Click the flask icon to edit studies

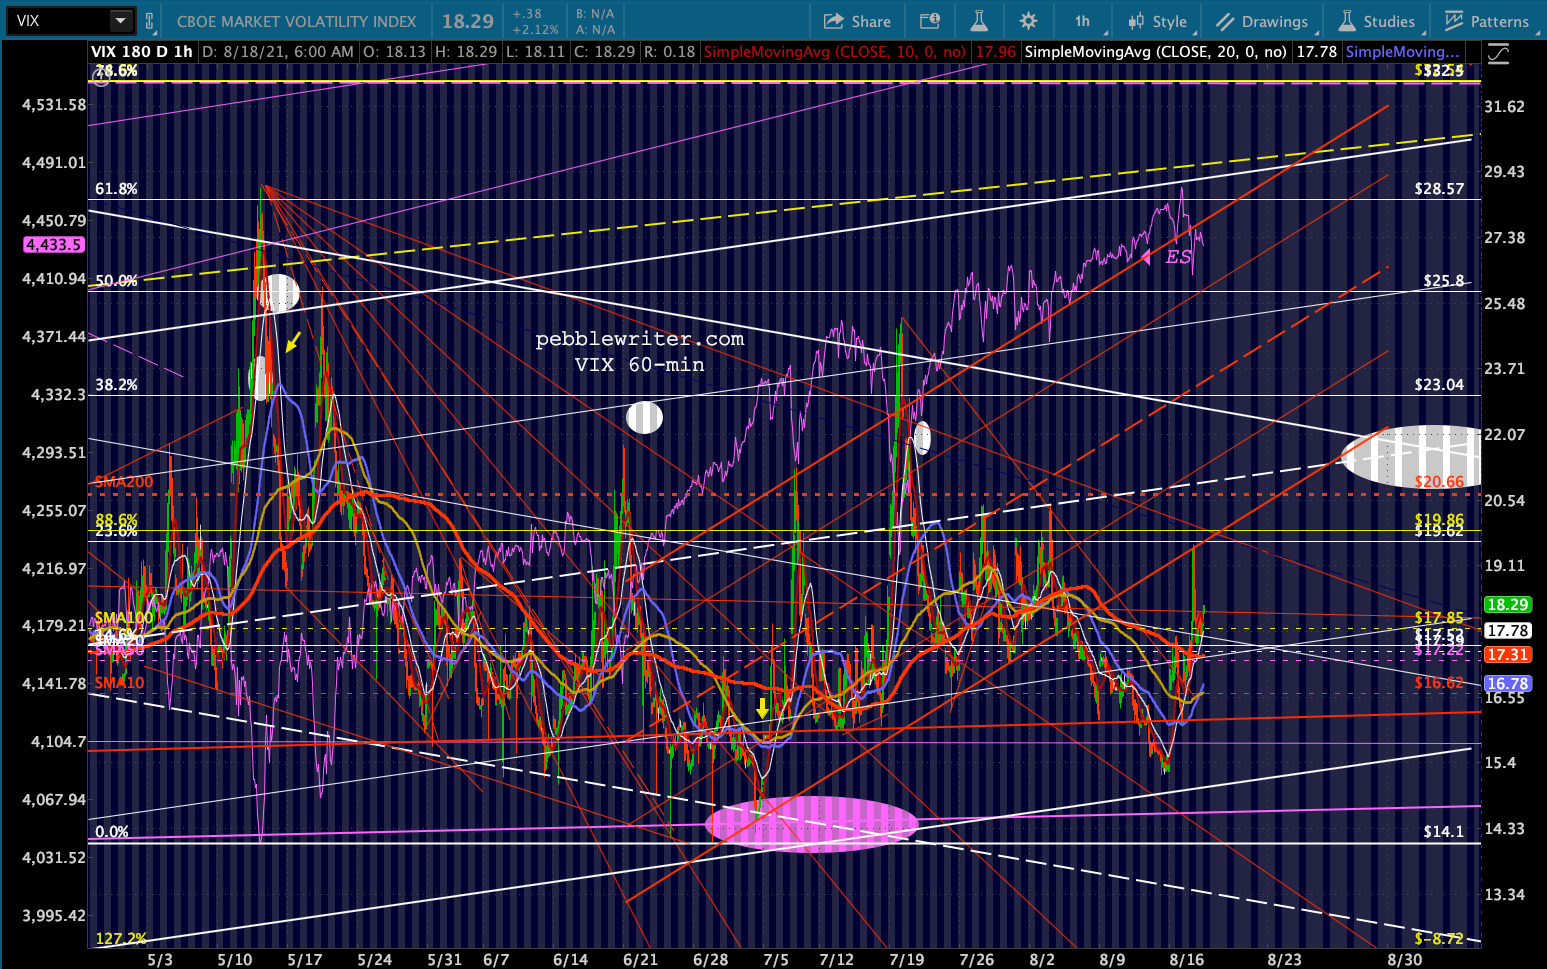[979, 21]
